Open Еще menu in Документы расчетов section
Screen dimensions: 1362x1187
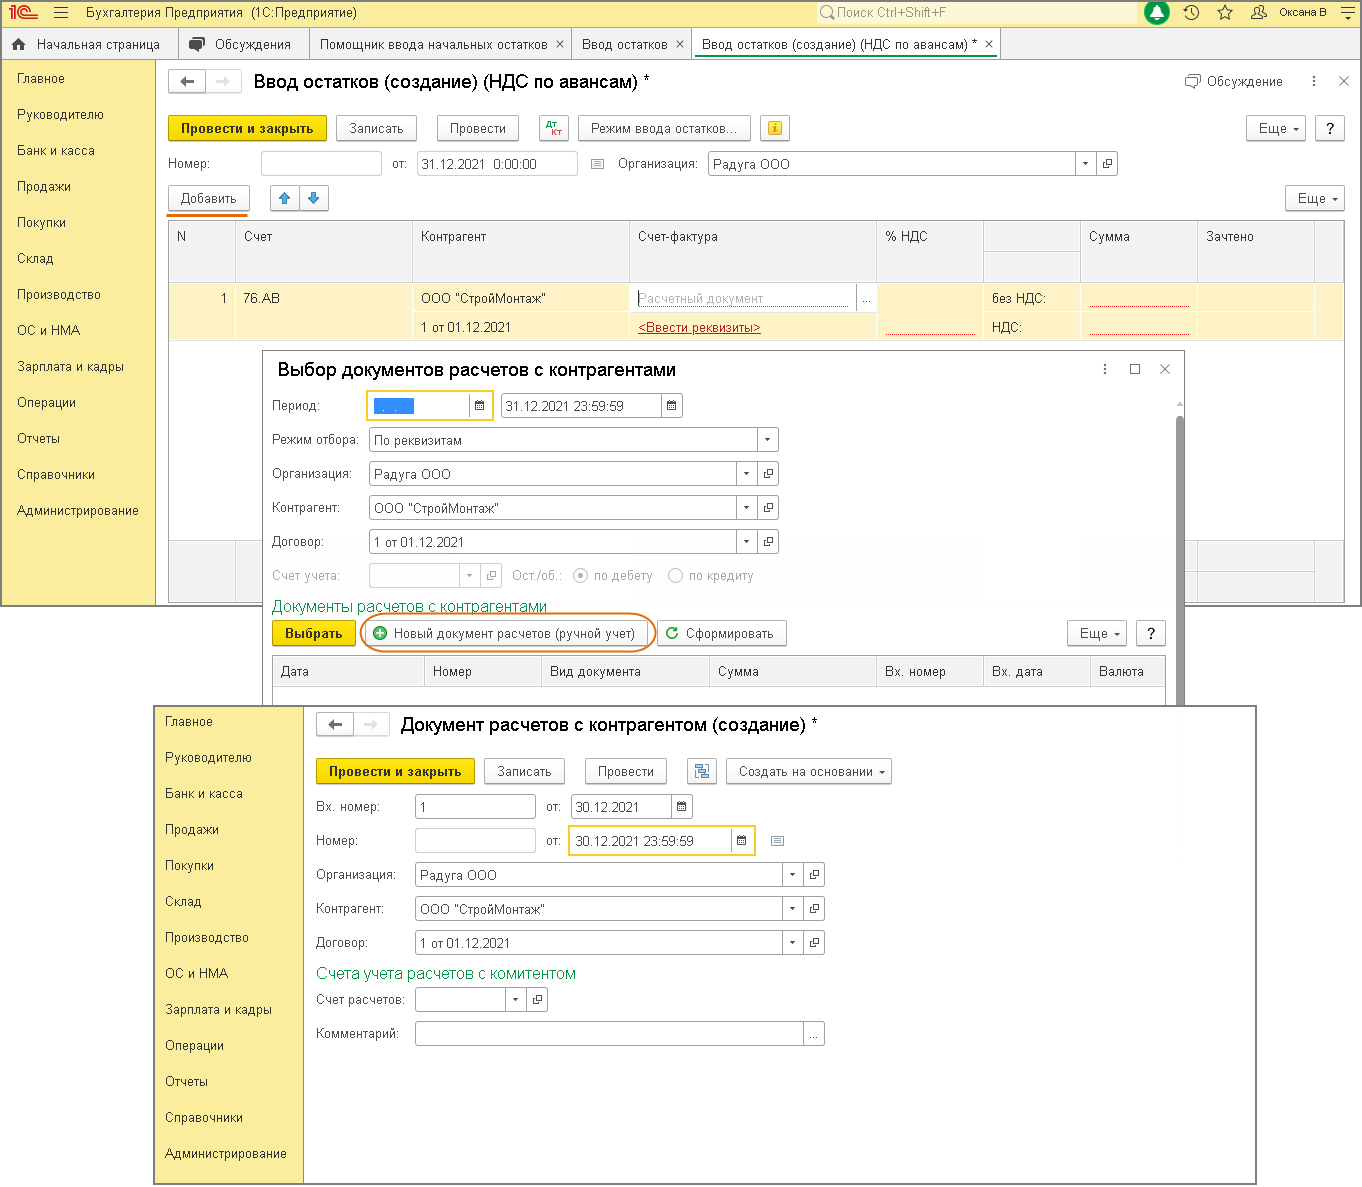(1097, 633)
